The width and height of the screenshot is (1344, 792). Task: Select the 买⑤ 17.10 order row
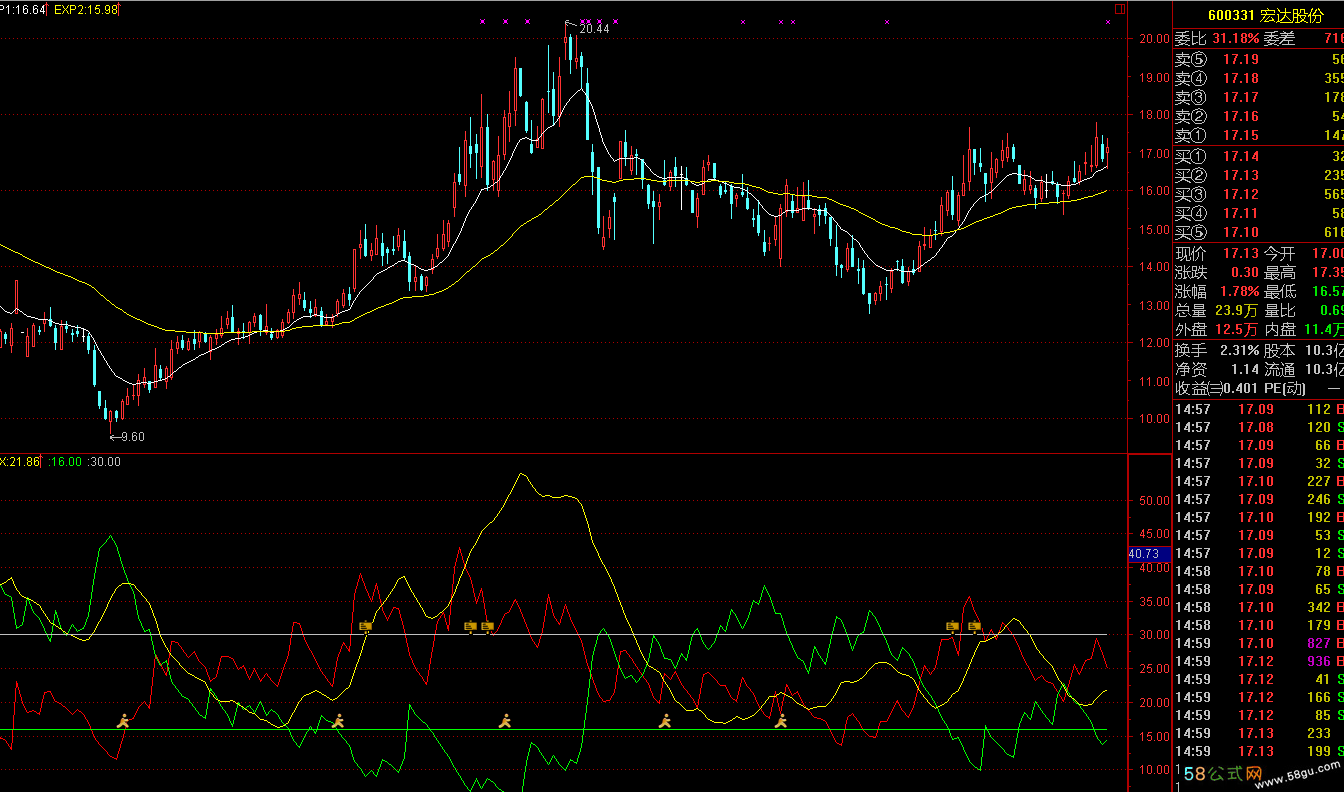tap(1259, 233)
